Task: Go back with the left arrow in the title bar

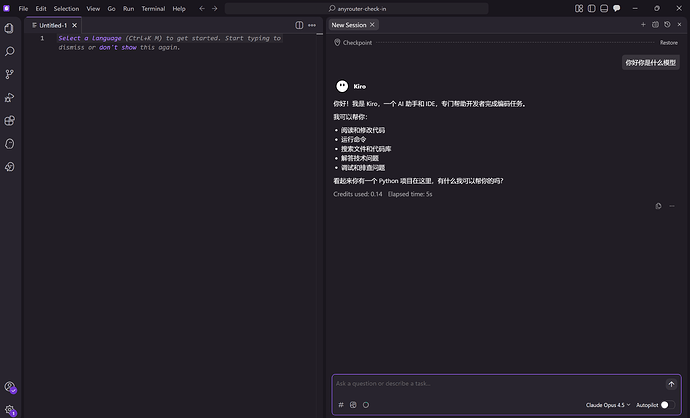Action: (202, 8)
